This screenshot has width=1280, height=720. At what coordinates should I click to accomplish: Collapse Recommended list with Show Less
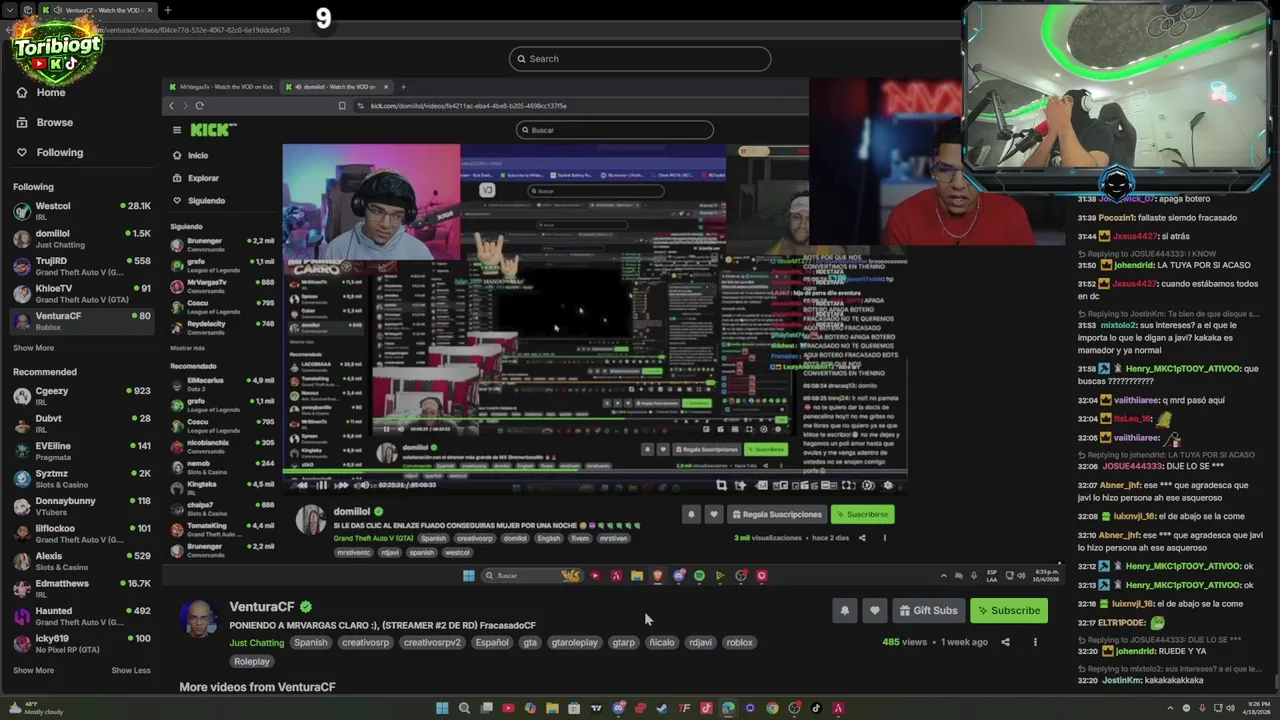click(131, 670)
